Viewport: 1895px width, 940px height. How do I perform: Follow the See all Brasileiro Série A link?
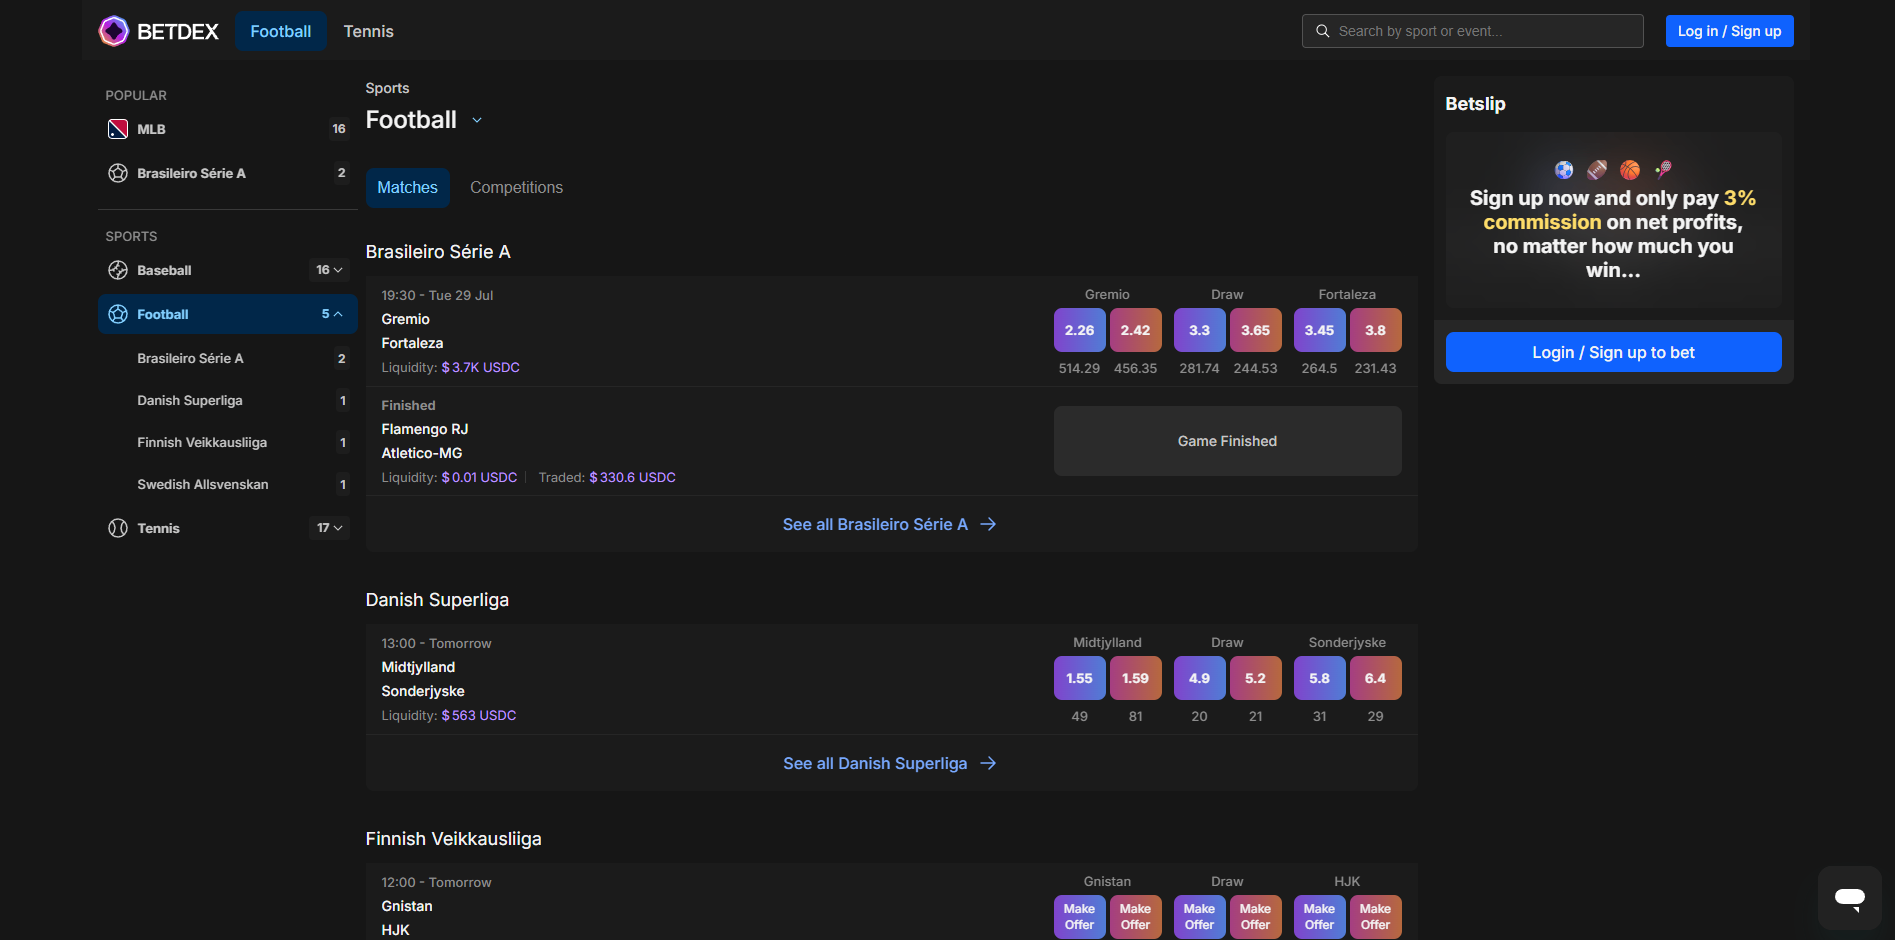pos(875,524)
